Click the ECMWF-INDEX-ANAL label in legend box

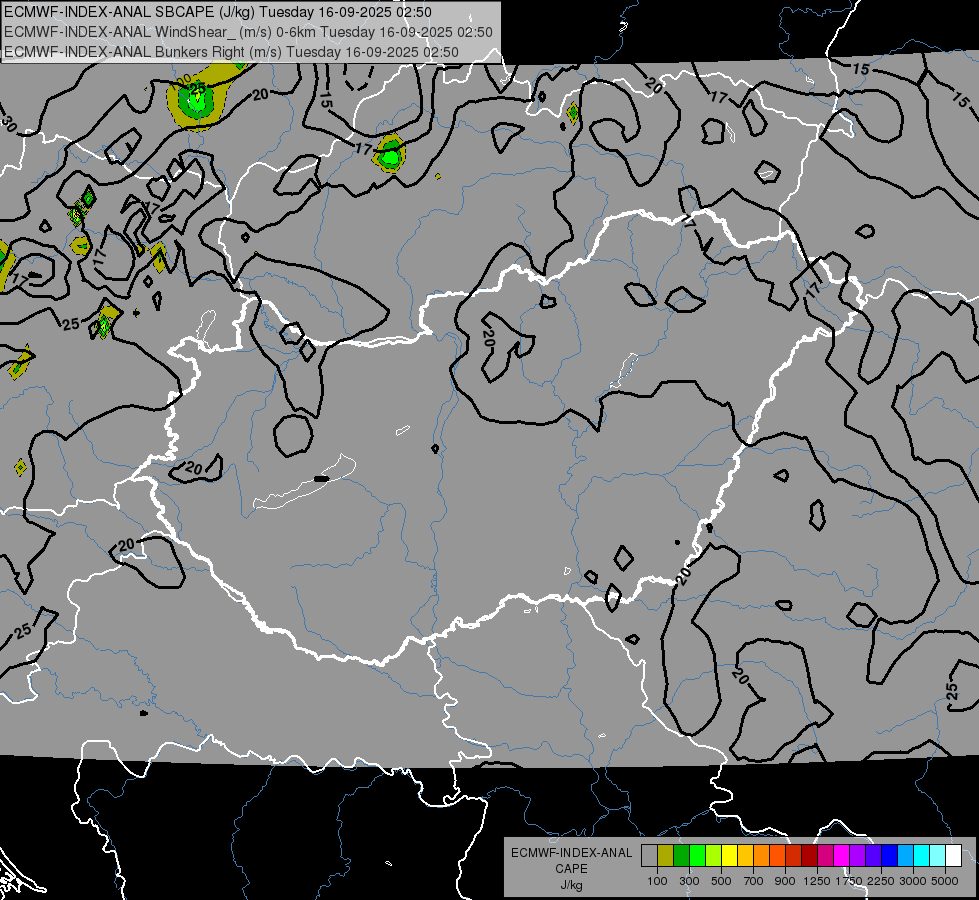571,853
